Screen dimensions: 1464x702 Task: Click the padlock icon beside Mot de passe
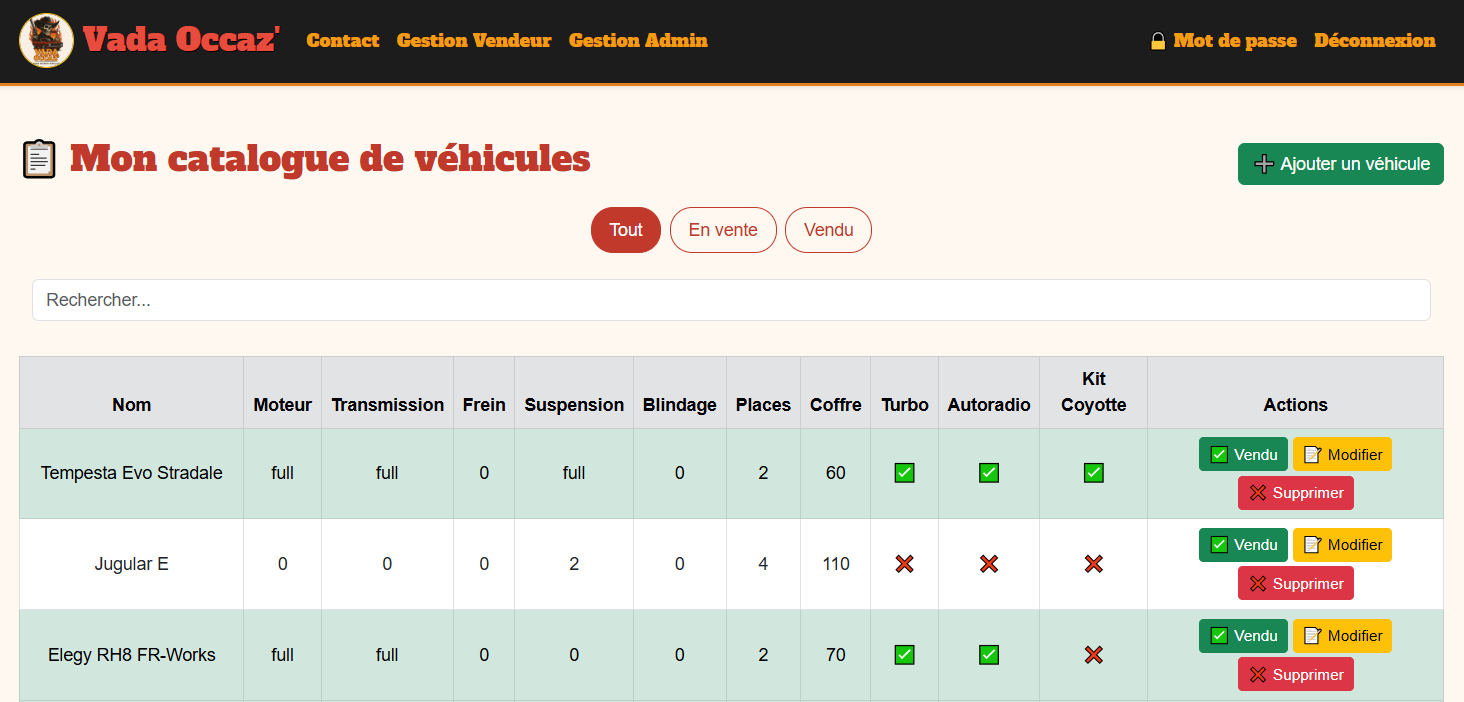pos(1158,41)
